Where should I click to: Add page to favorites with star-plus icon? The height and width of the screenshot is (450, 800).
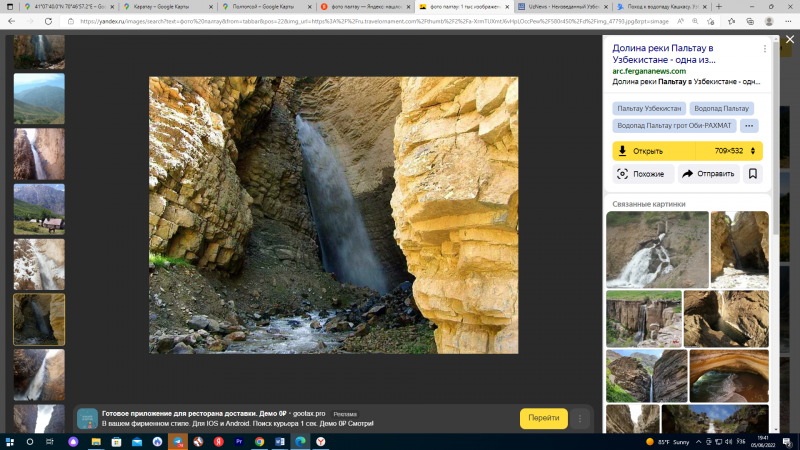tap(711, 21)
